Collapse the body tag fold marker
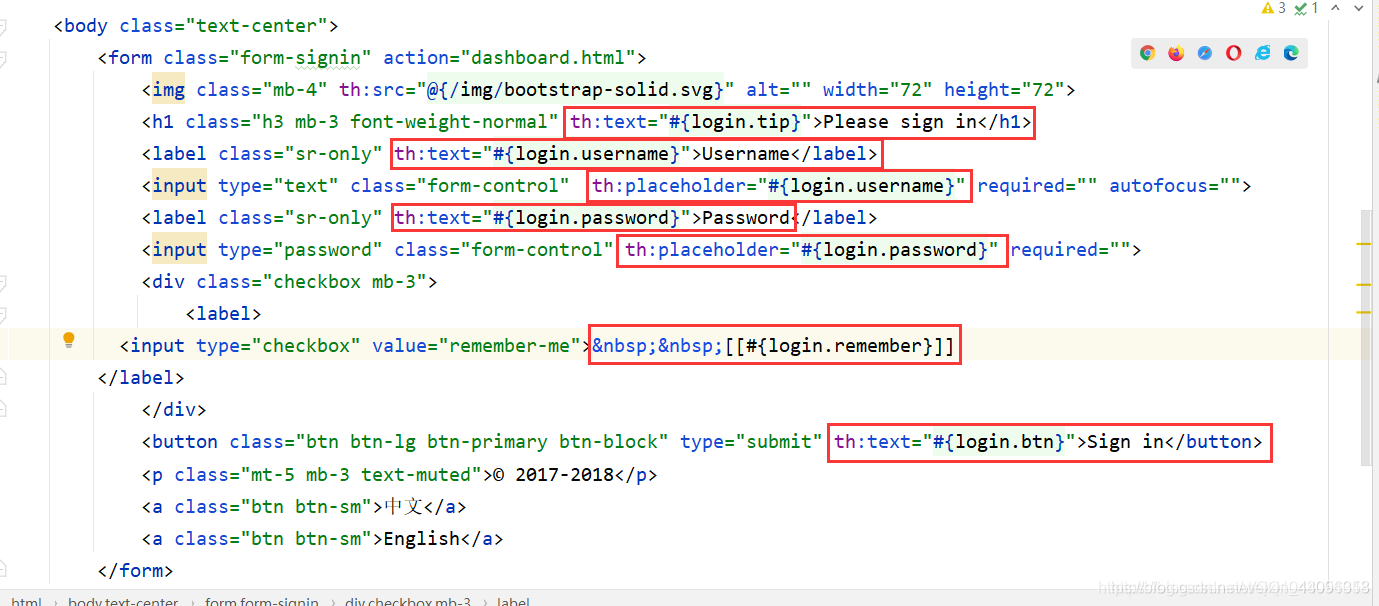Screen dimensions: 1379x606 coord(4,26)
